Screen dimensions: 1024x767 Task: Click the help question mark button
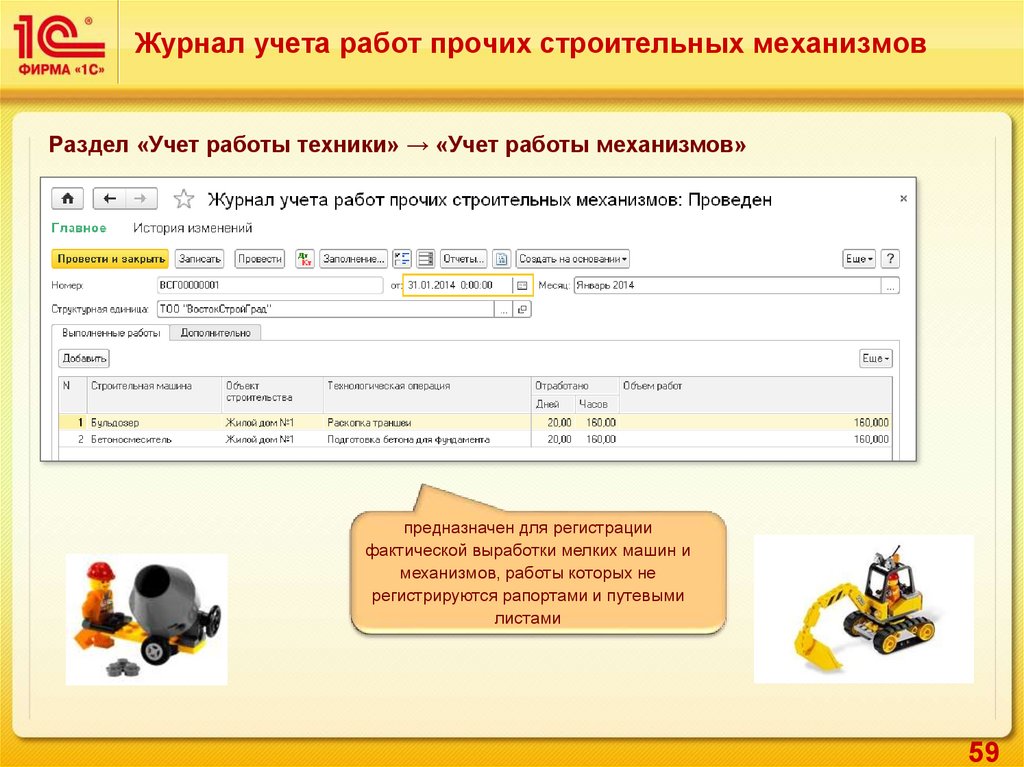point(889,259)
